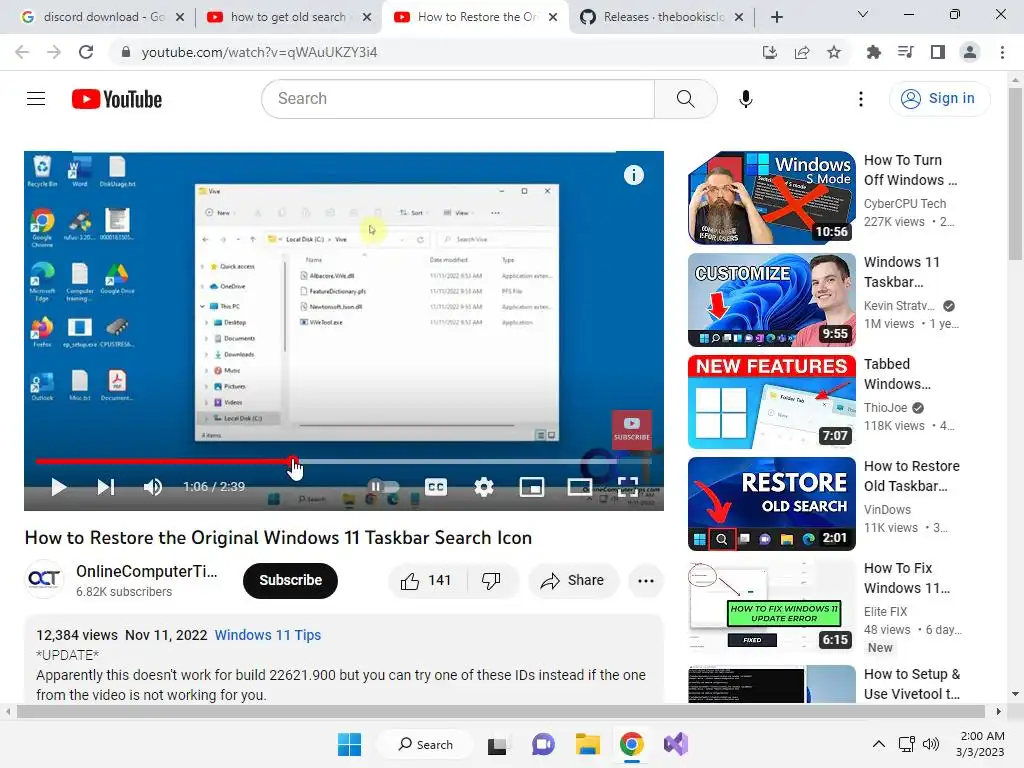
Task: Toggle the Chrome side panel
Action: pyautogui.click(x=938, y=52)
